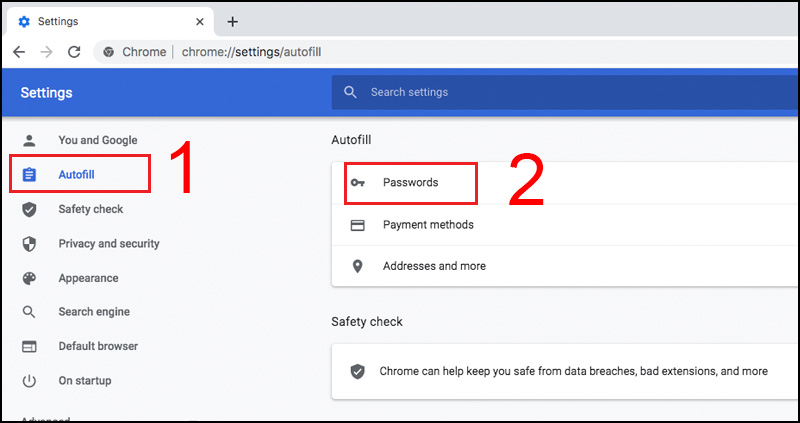Click the Autofill clipboard icon in sidebar

tap(29, 175)
